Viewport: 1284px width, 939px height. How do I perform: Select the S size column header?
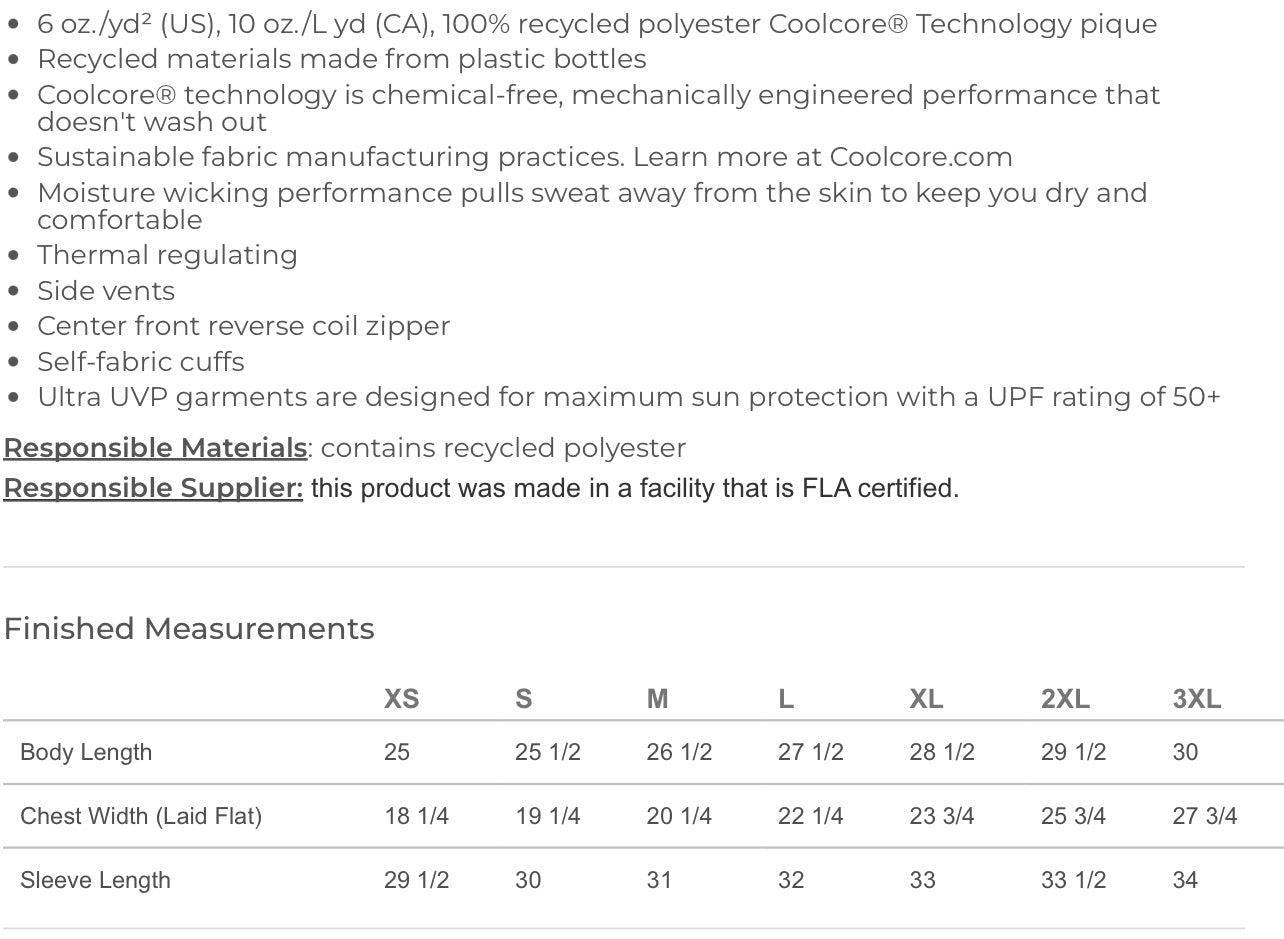[524, 699]
